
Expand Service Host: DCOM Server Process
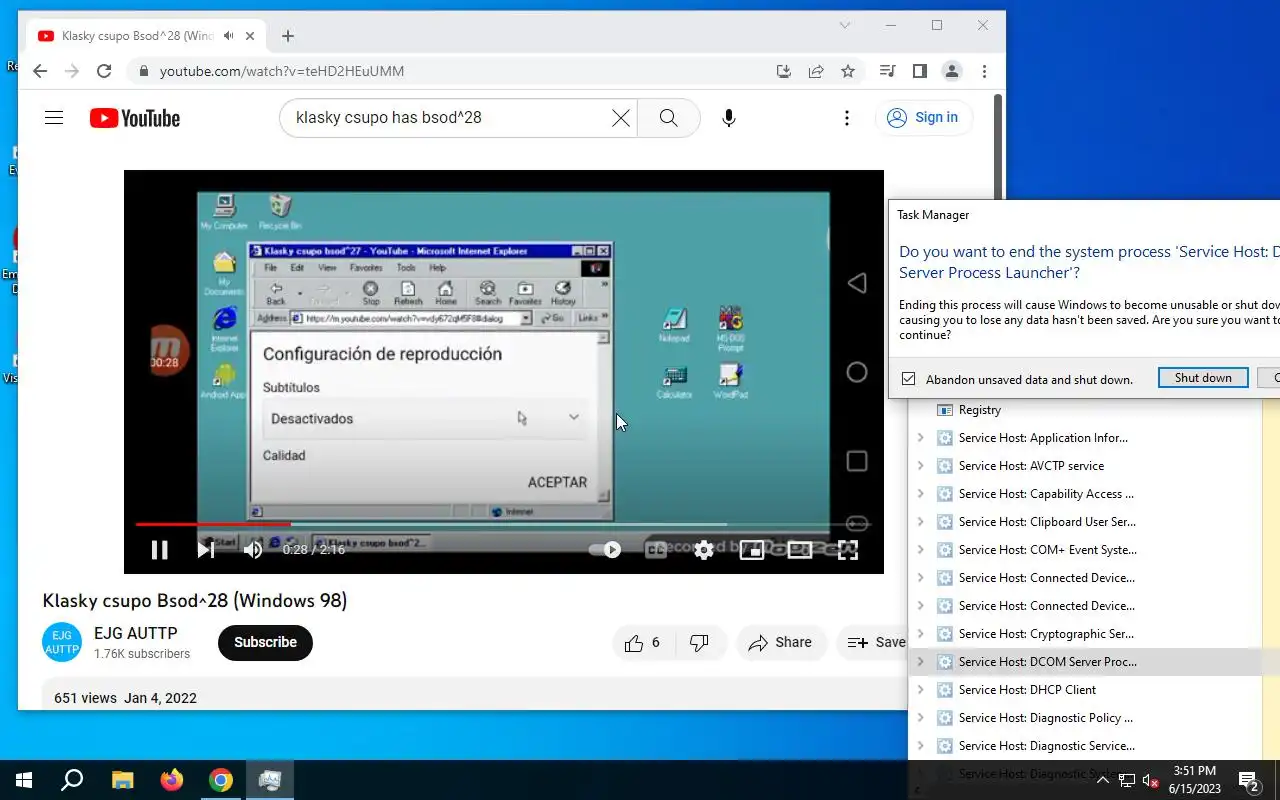(x=921, y=662)
